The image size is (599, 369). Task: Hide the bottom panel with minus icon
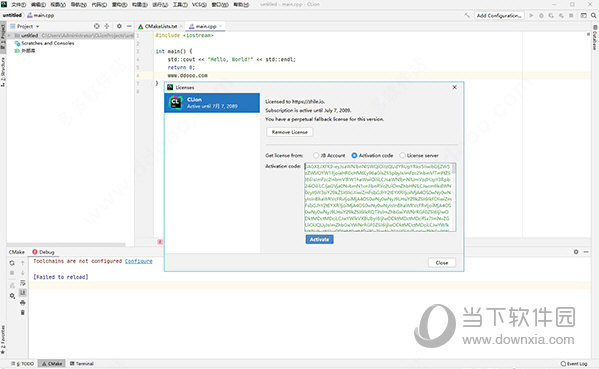tap(586, 252)
